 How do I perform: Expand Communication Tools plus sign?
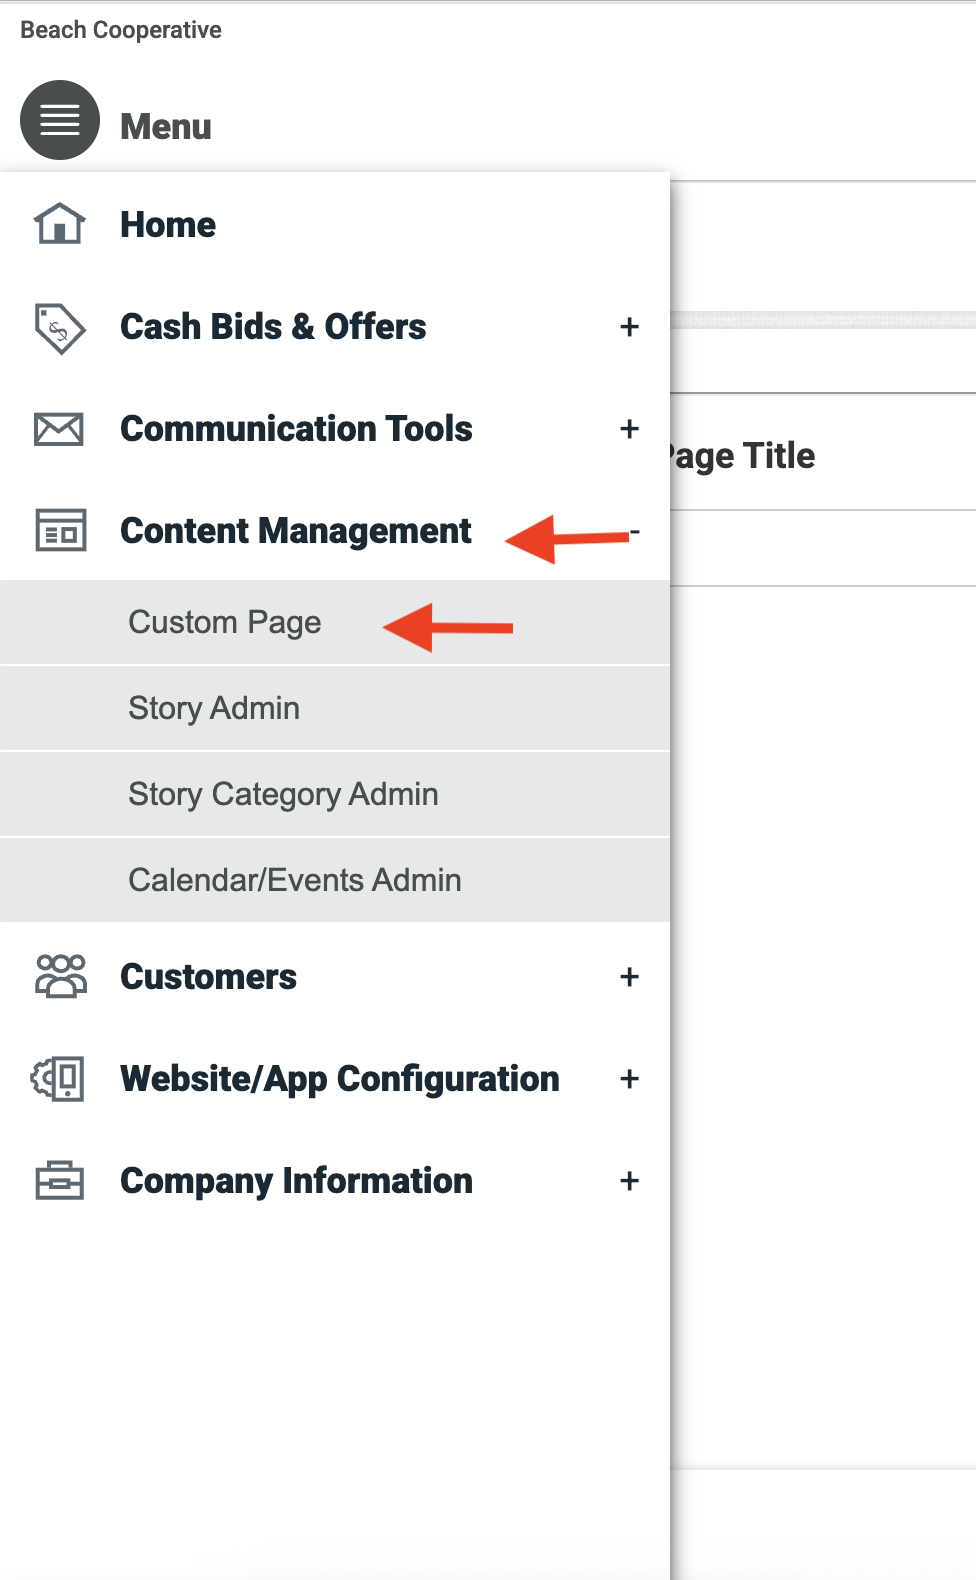[629, 429]
